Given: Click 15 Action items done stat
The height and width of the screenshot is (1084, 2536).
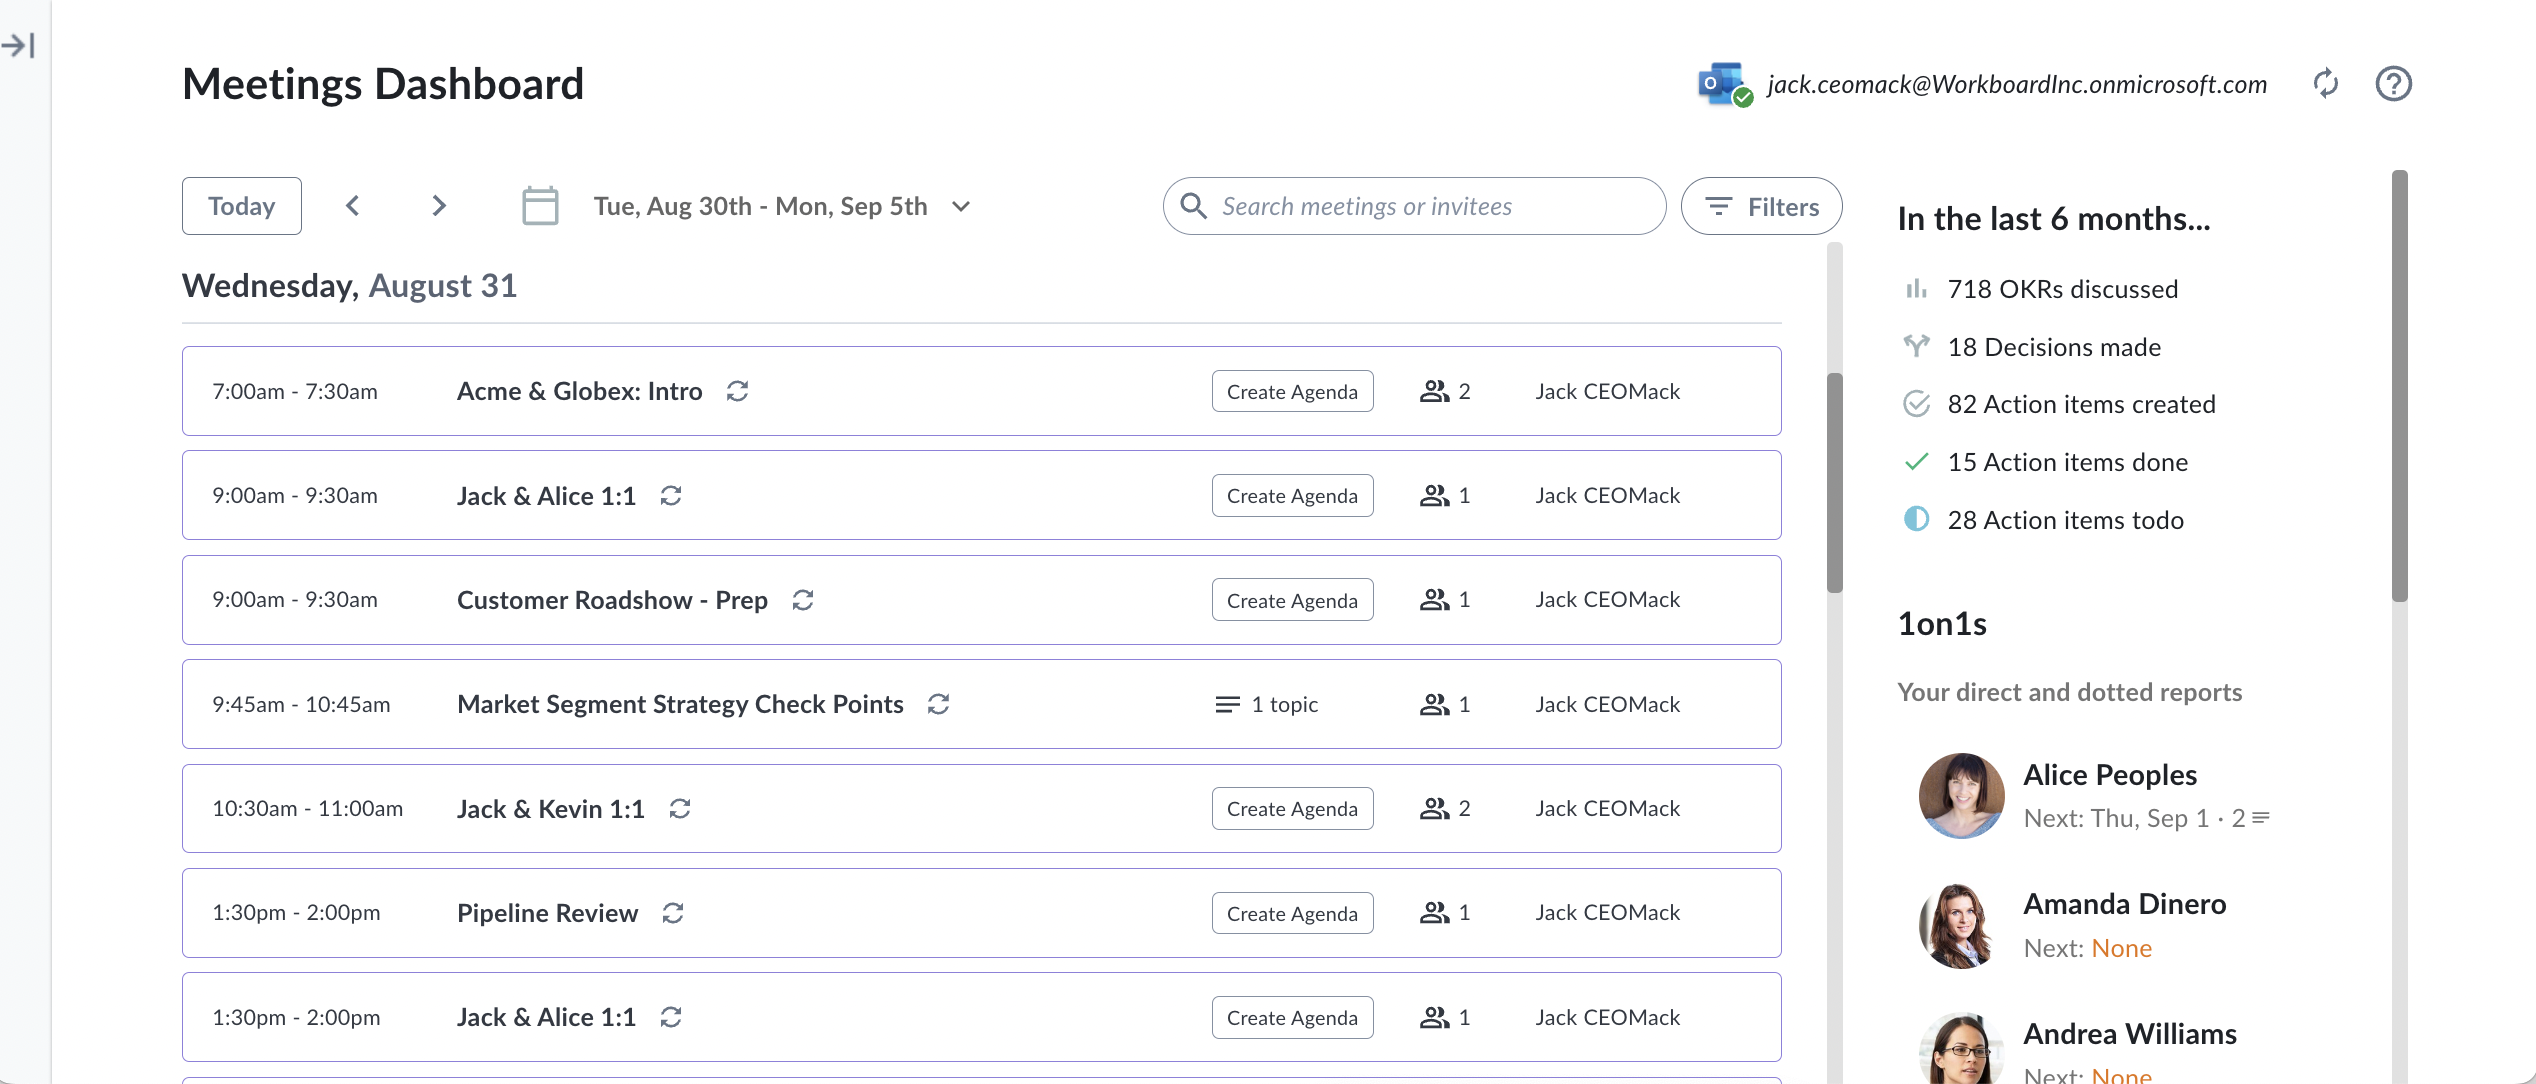Looking at the screenshot, I should tap(2045, 462).
